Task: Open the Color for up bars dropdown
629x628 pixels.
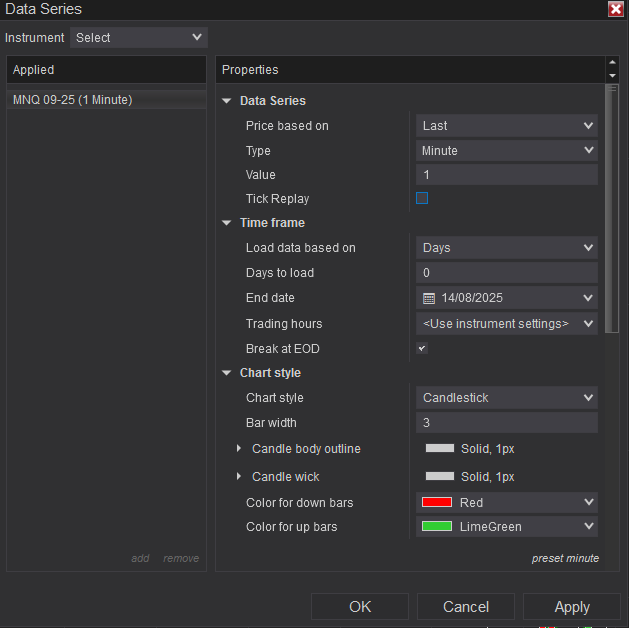Action: (x=507, y=527)
